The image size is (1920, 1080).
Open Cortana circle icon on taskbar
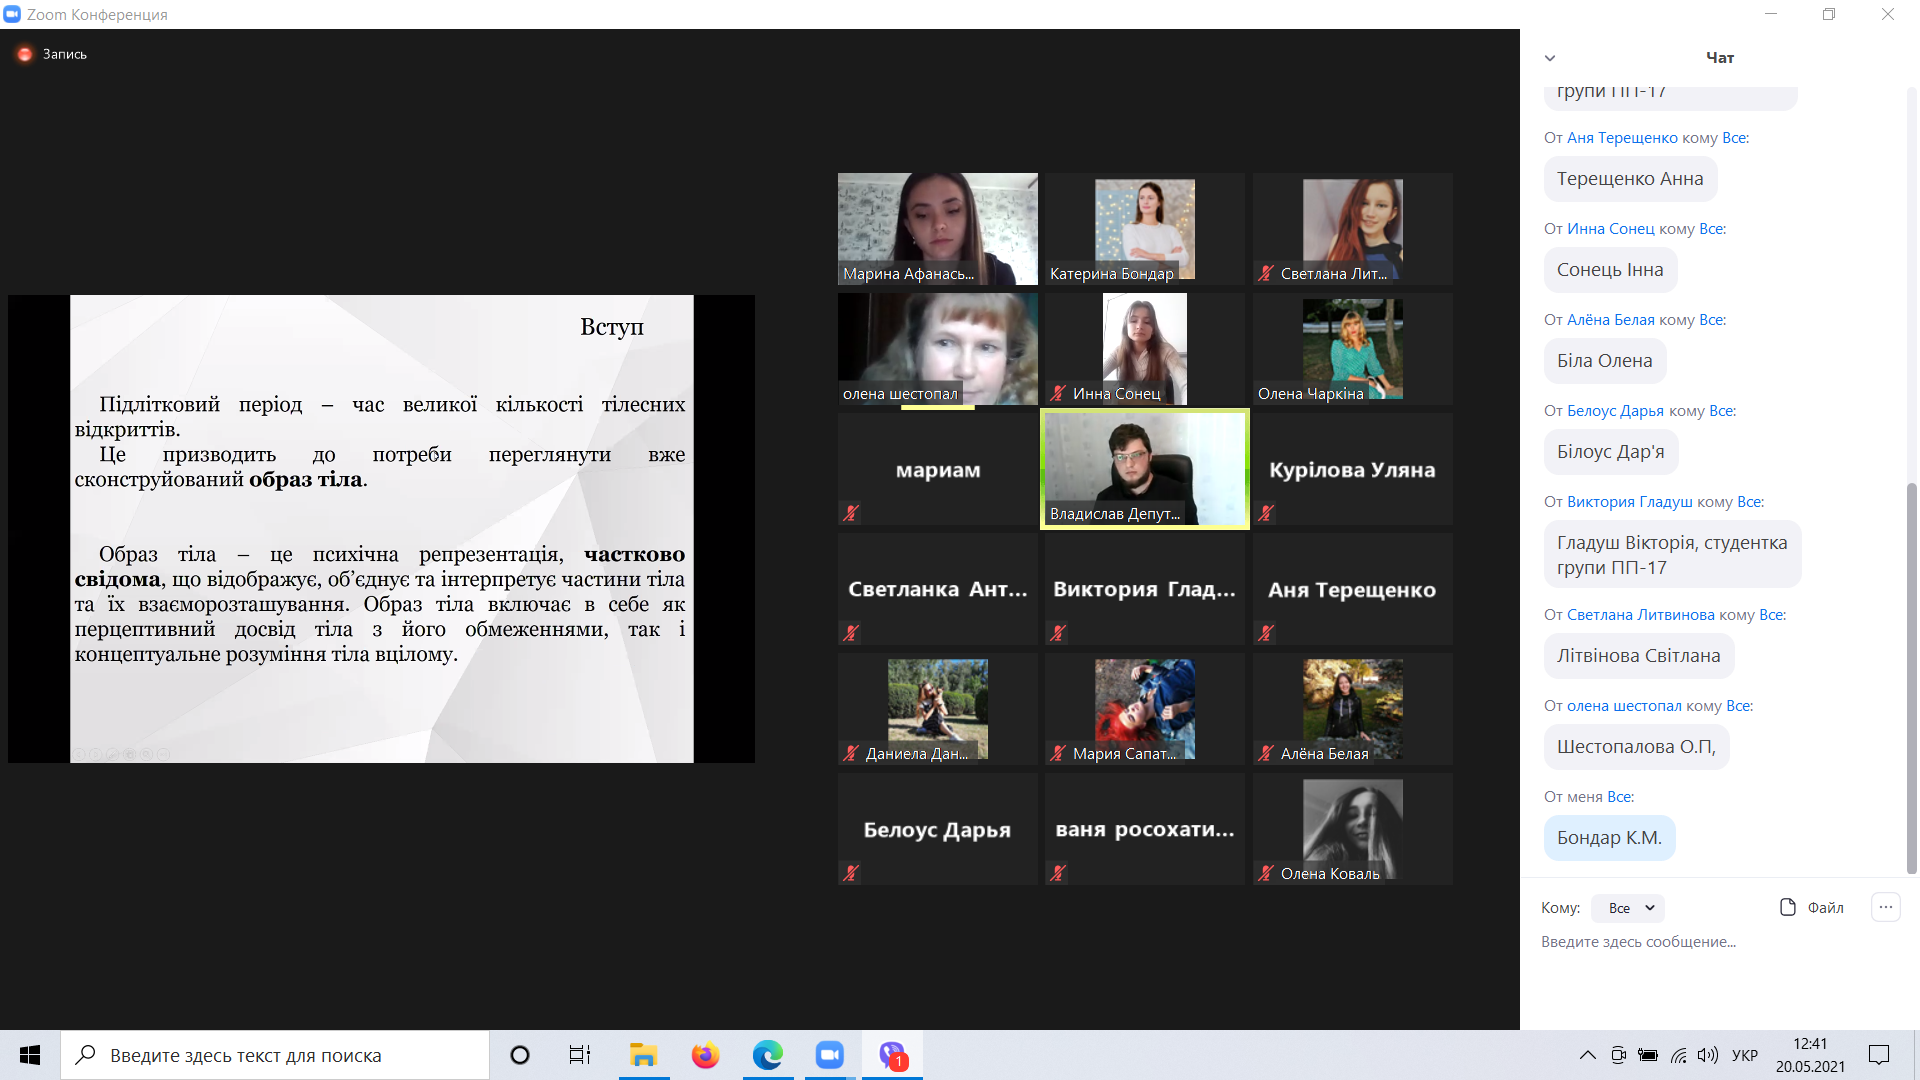click(520, 1055)
